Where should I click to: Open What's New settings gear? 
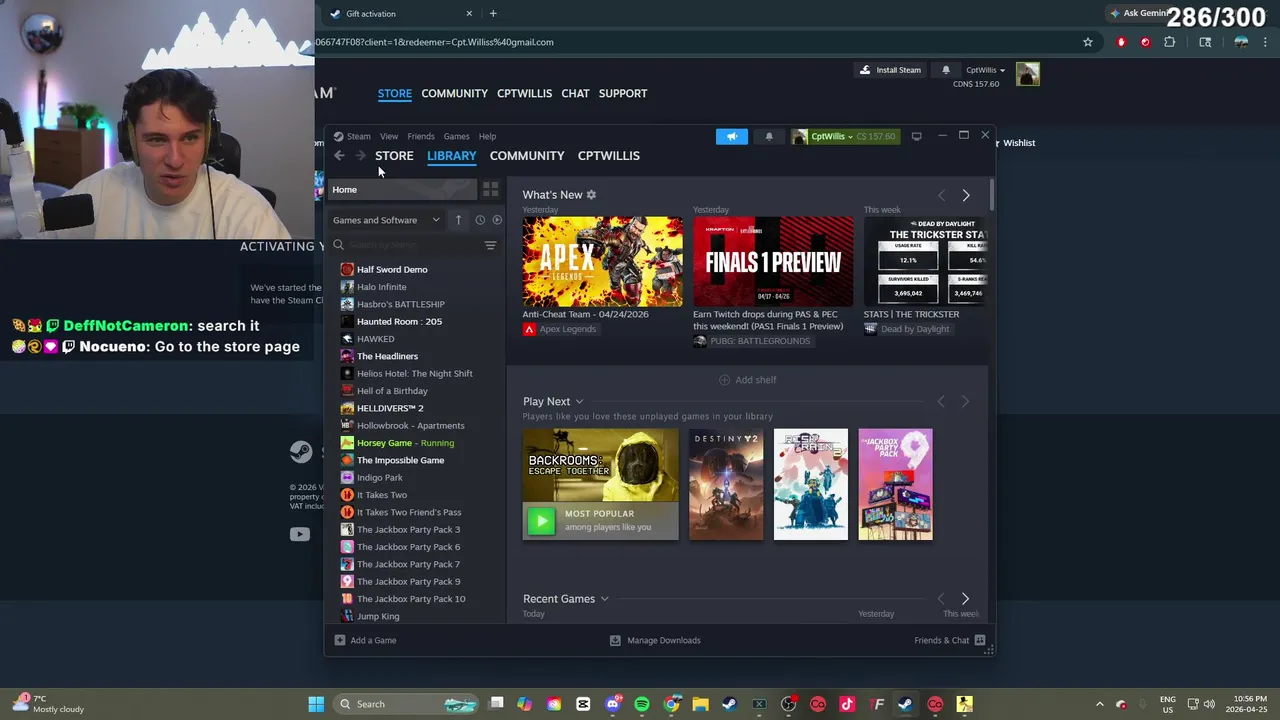click(x=591, y=195)
